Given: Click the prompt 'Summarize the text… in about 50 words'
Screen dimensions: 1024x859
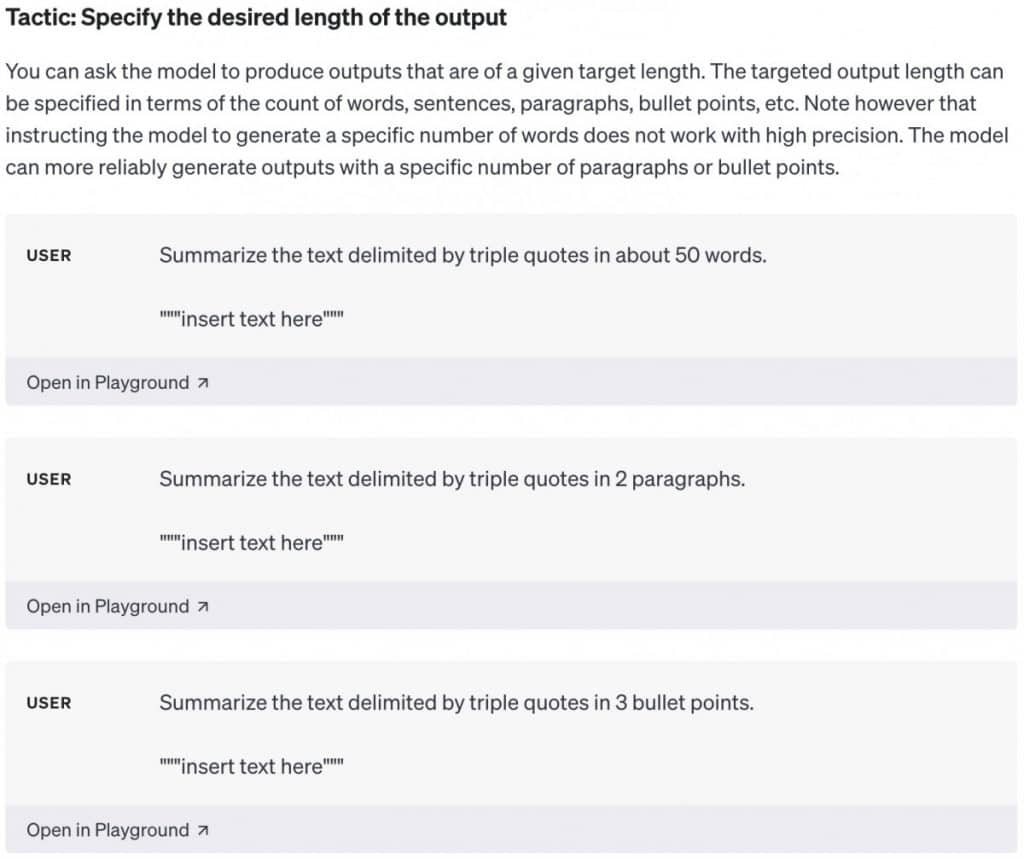Looking at the screenshot, I should [x=462, y=255].
